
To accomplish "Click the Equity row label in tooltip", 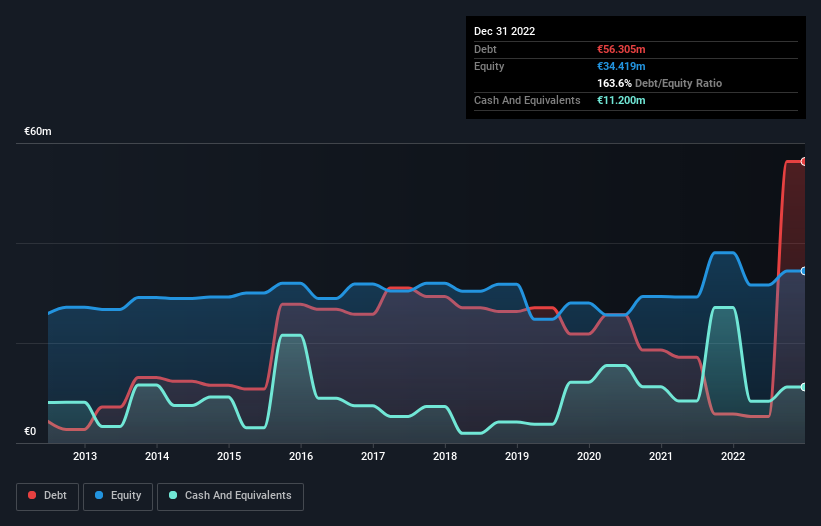I will (x=489, y=66).
